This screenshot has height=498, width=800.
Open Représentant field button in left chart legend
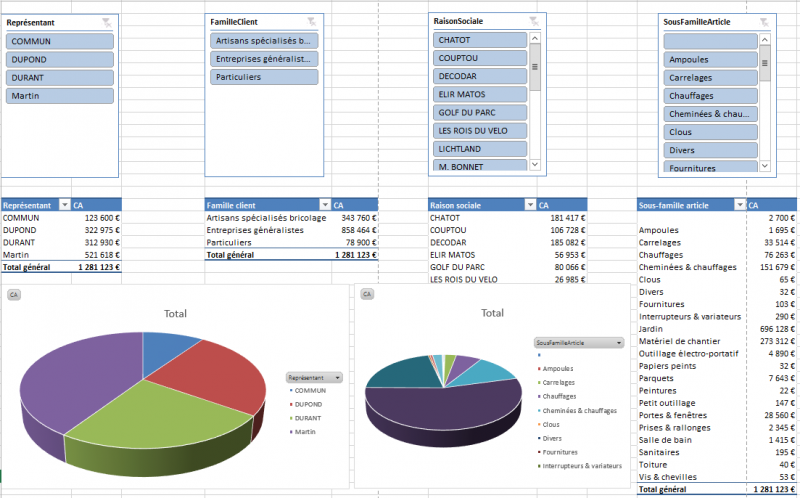[x=314, y=378]
